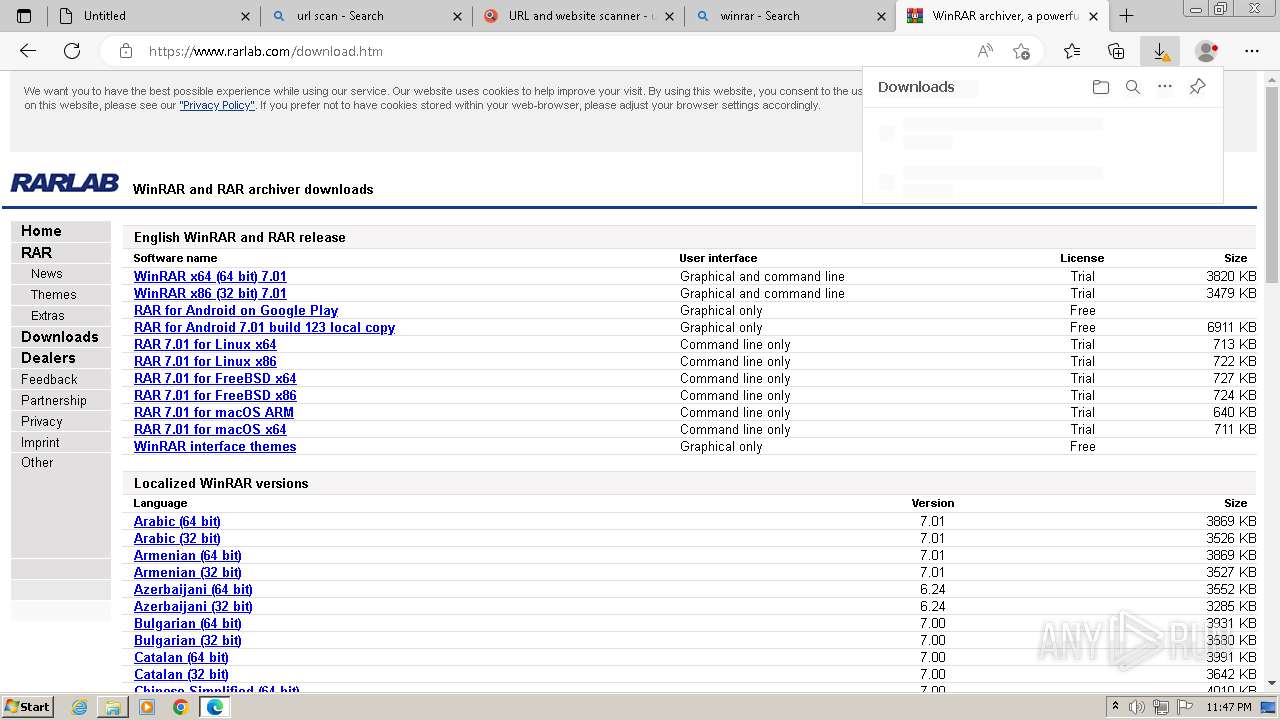This screenshot has width=1280, height=720.
Task: Open Partnership in the site sidebar
Action: (x=54, y=401)
